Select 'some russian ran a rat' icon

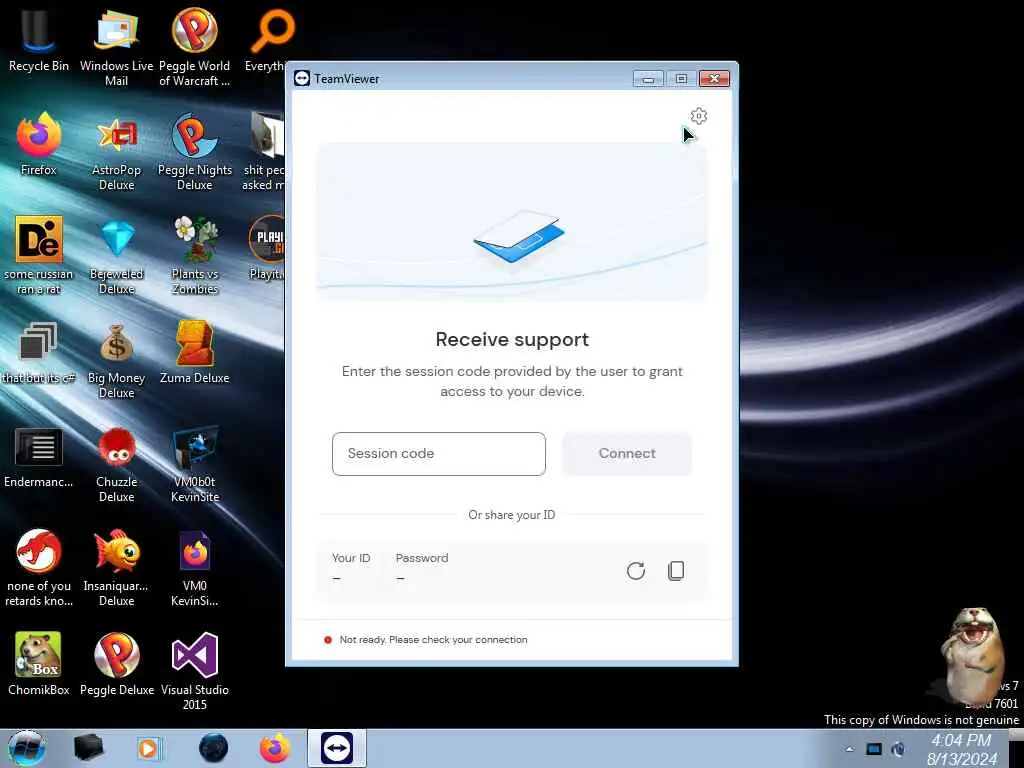[39, 256]
